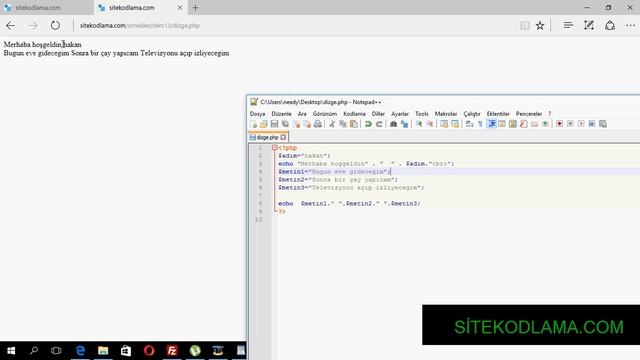This screenshot has height=360, width=640.
Task: Open the ? help menu in Notepad++
Action: pyautogui.click(x=549, y=114)
